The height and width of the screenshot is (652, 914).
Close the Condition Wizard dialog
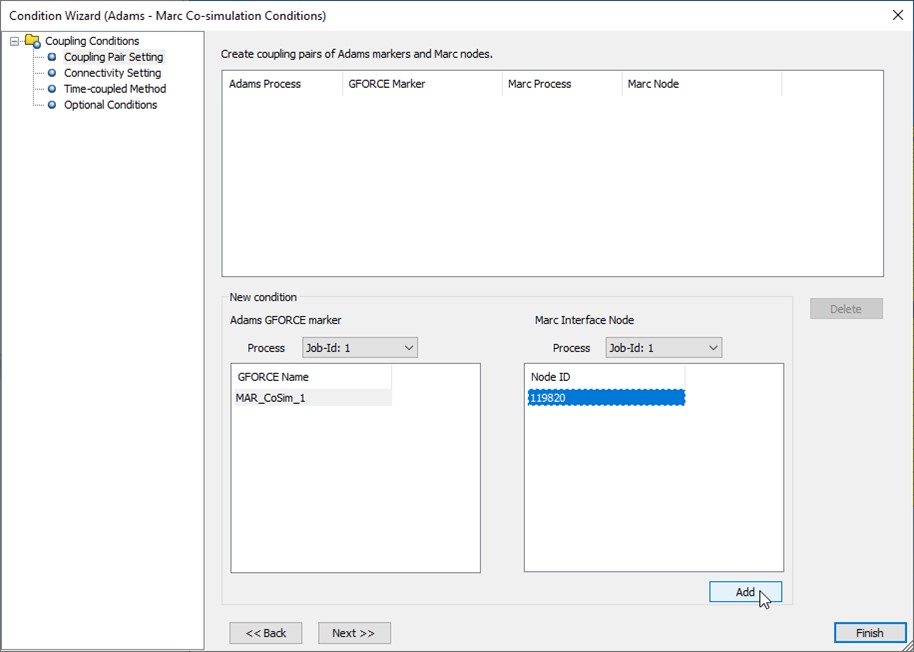pos(897,16)
